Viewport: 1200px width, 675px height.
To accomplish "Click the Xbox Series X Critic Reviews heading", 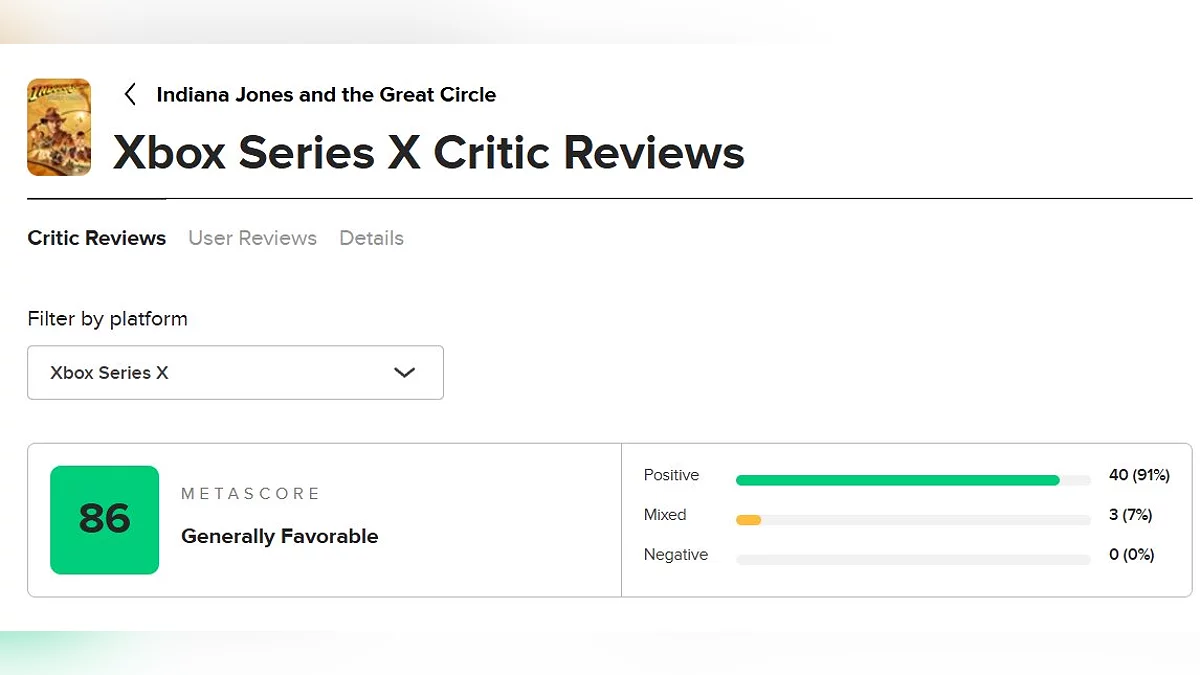I will [x=428, y=153].
